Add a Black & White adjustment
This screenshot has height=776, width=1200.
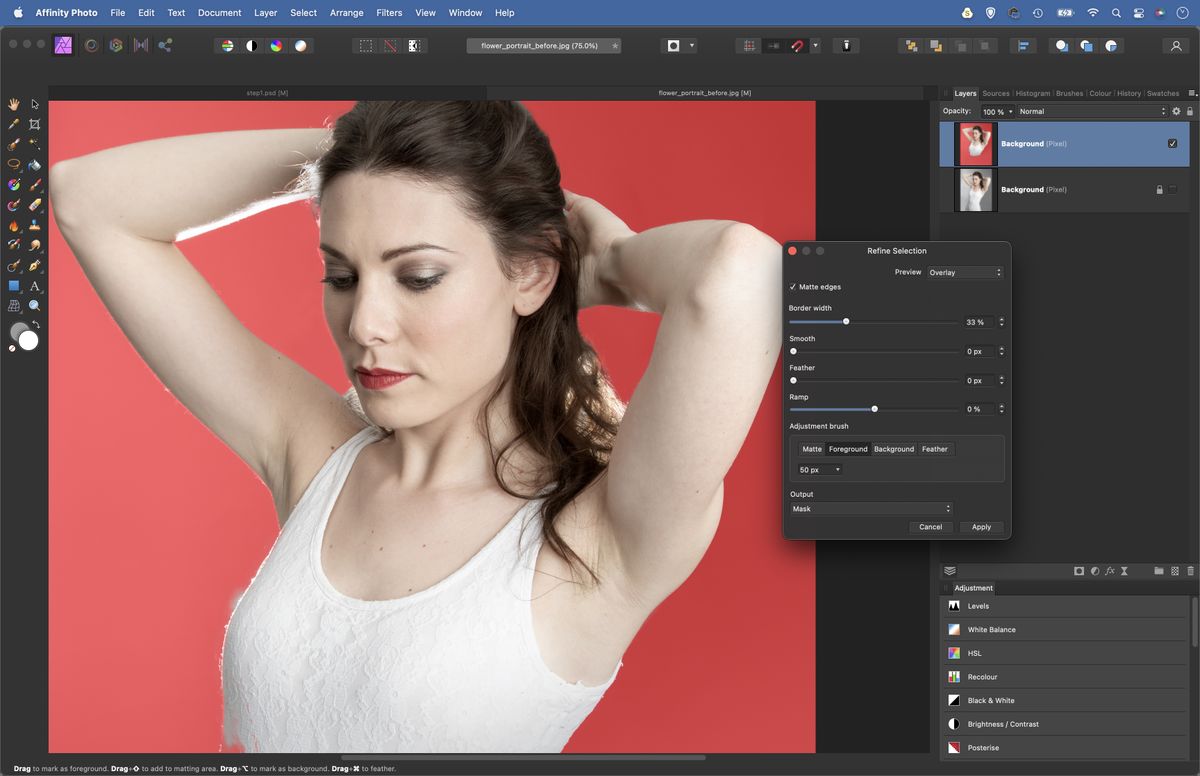(x=1066, y=700)
